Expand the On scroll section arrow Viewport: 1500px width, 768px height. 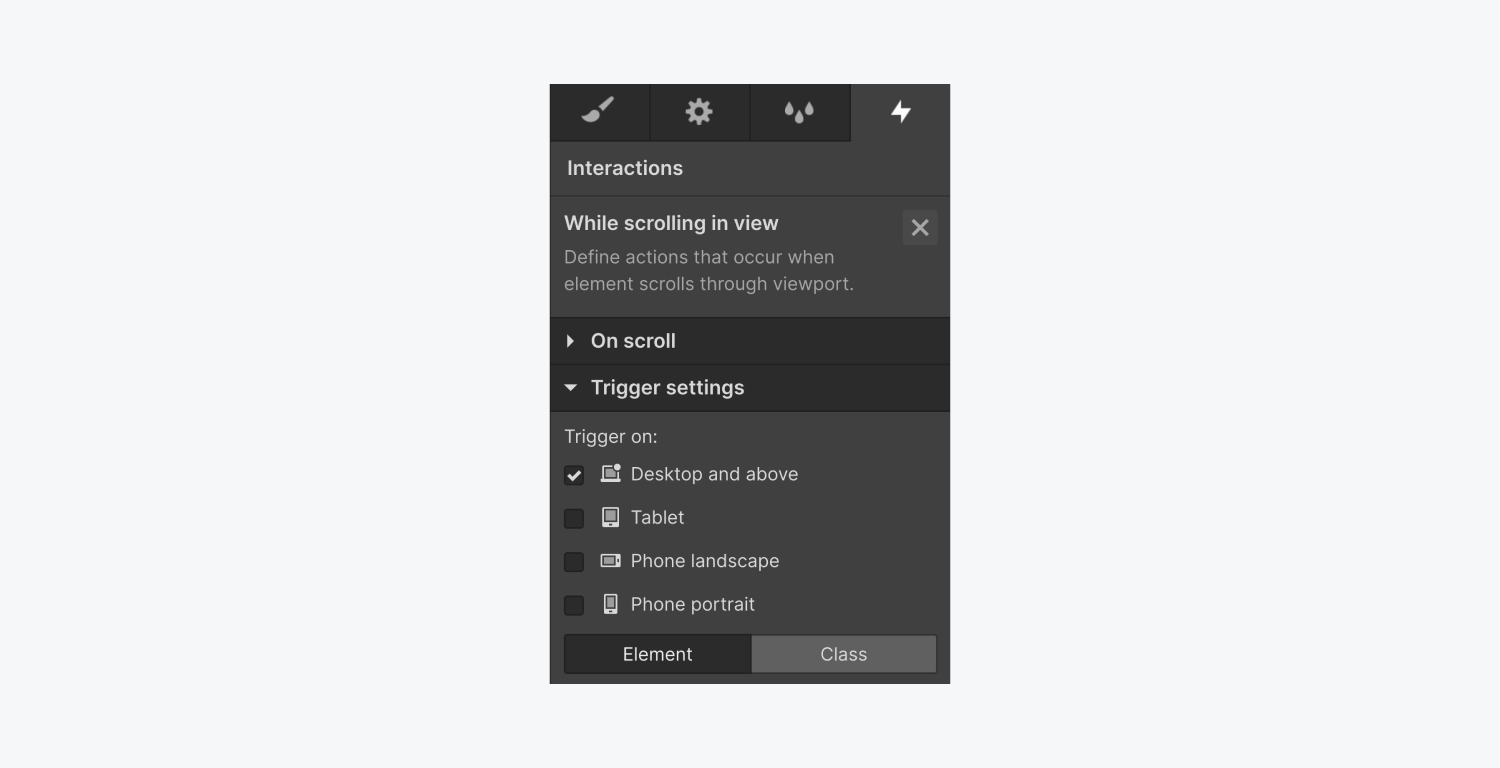pyautogui.click(x=570, y=341)
